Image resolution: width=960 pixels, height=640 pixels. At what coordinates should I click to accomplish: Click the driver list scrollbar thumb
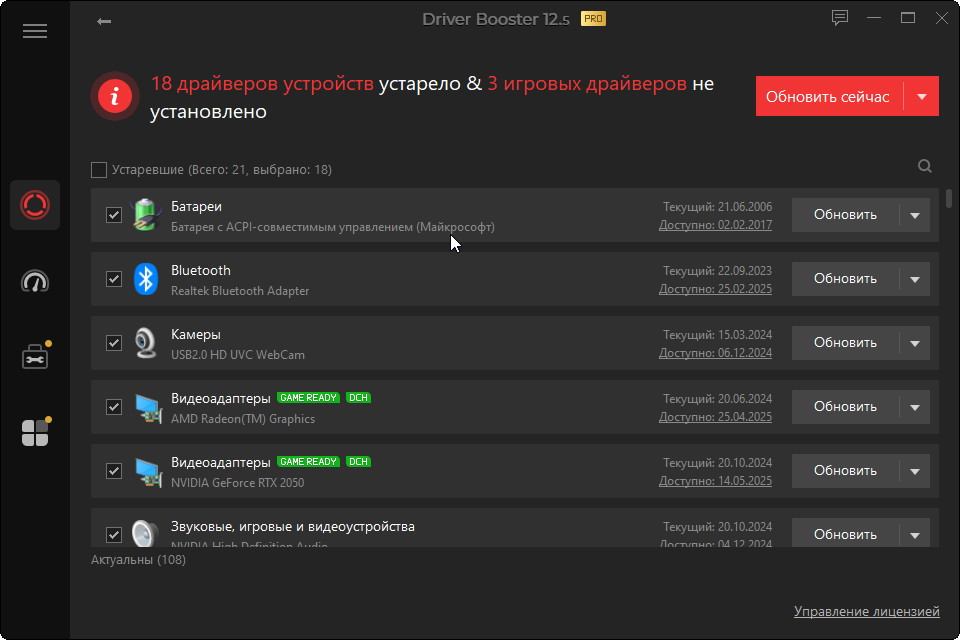point(949,198)
